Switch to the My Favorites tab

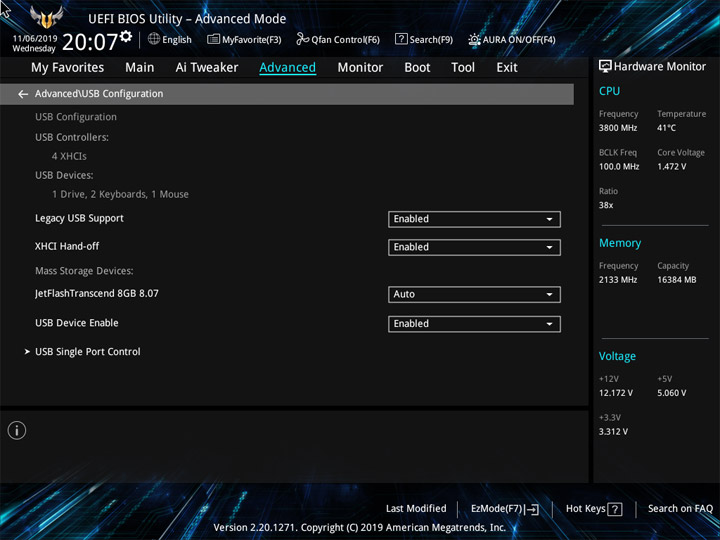68,68
